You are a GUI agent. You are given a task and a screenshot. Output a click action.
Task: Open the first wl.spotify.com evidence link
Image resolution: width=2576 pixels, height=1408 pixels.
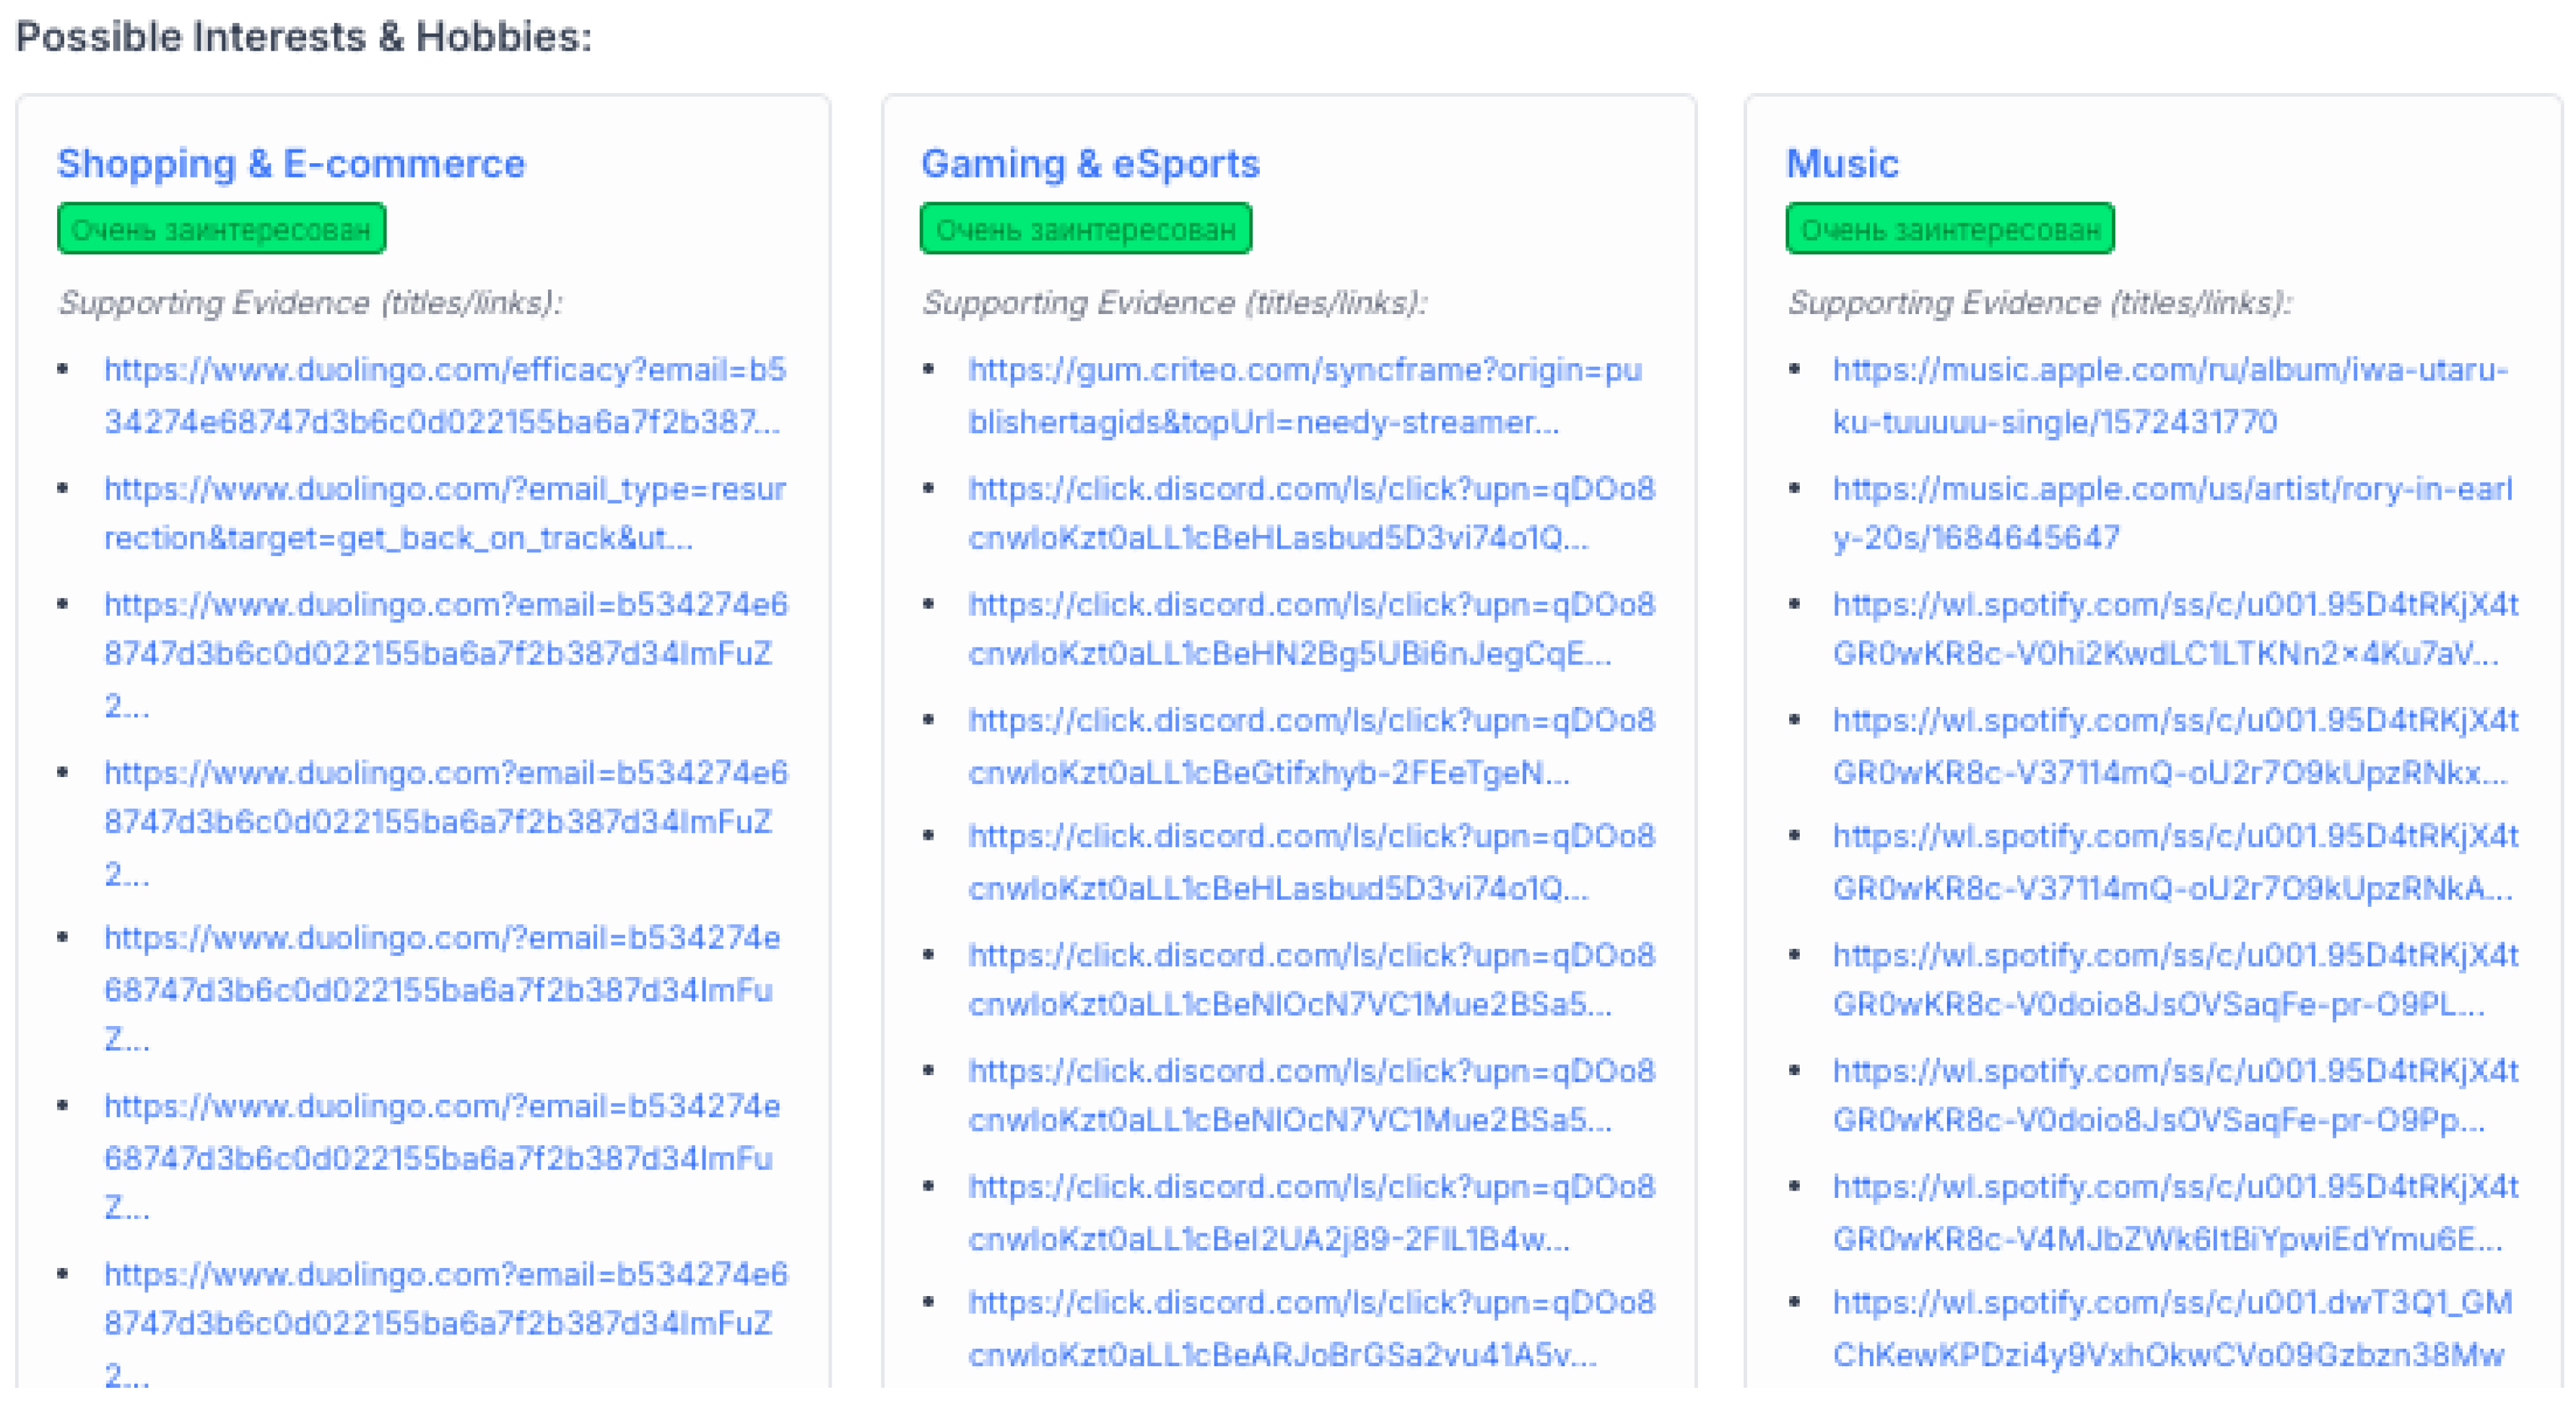[x=2175, y=630]
